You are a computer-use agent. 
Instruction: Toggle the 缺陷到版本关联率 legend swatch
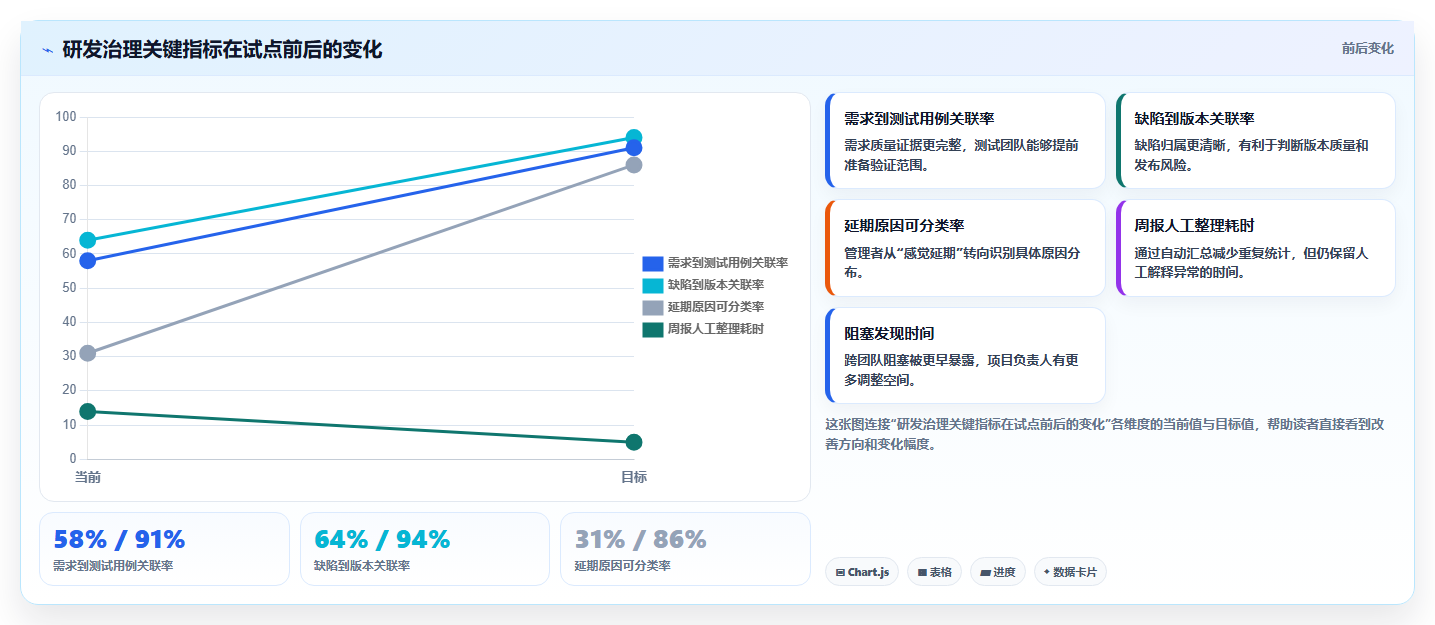tap(652, 285)
